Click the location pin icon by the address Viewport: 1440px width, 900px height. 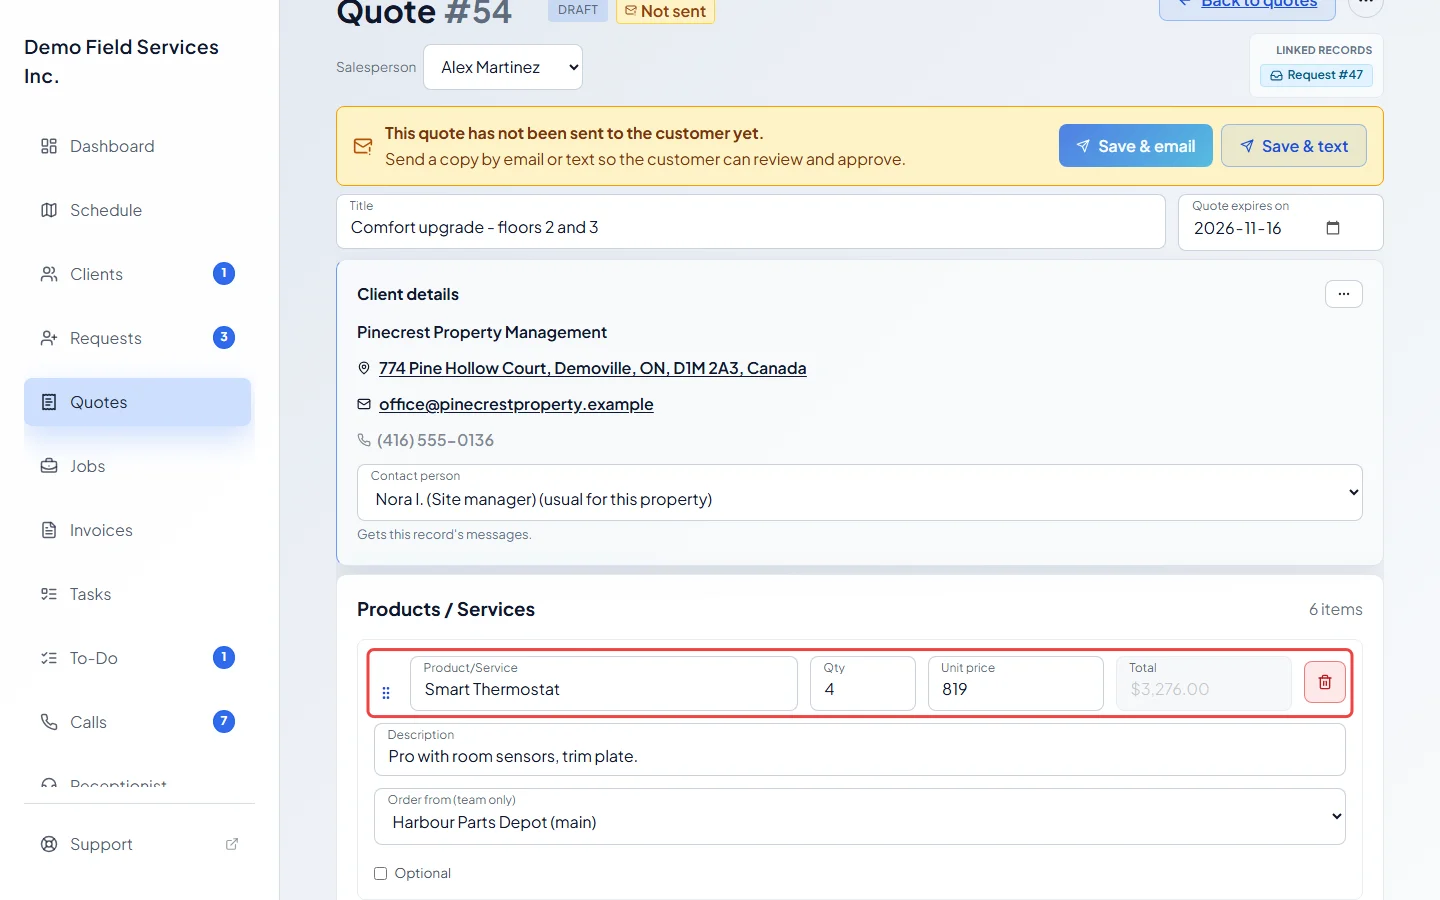pos(364,368)
